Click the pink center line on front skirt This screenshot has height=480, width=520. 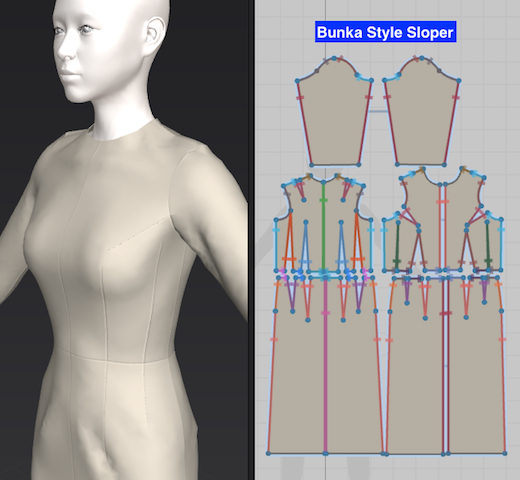(326, 367)
